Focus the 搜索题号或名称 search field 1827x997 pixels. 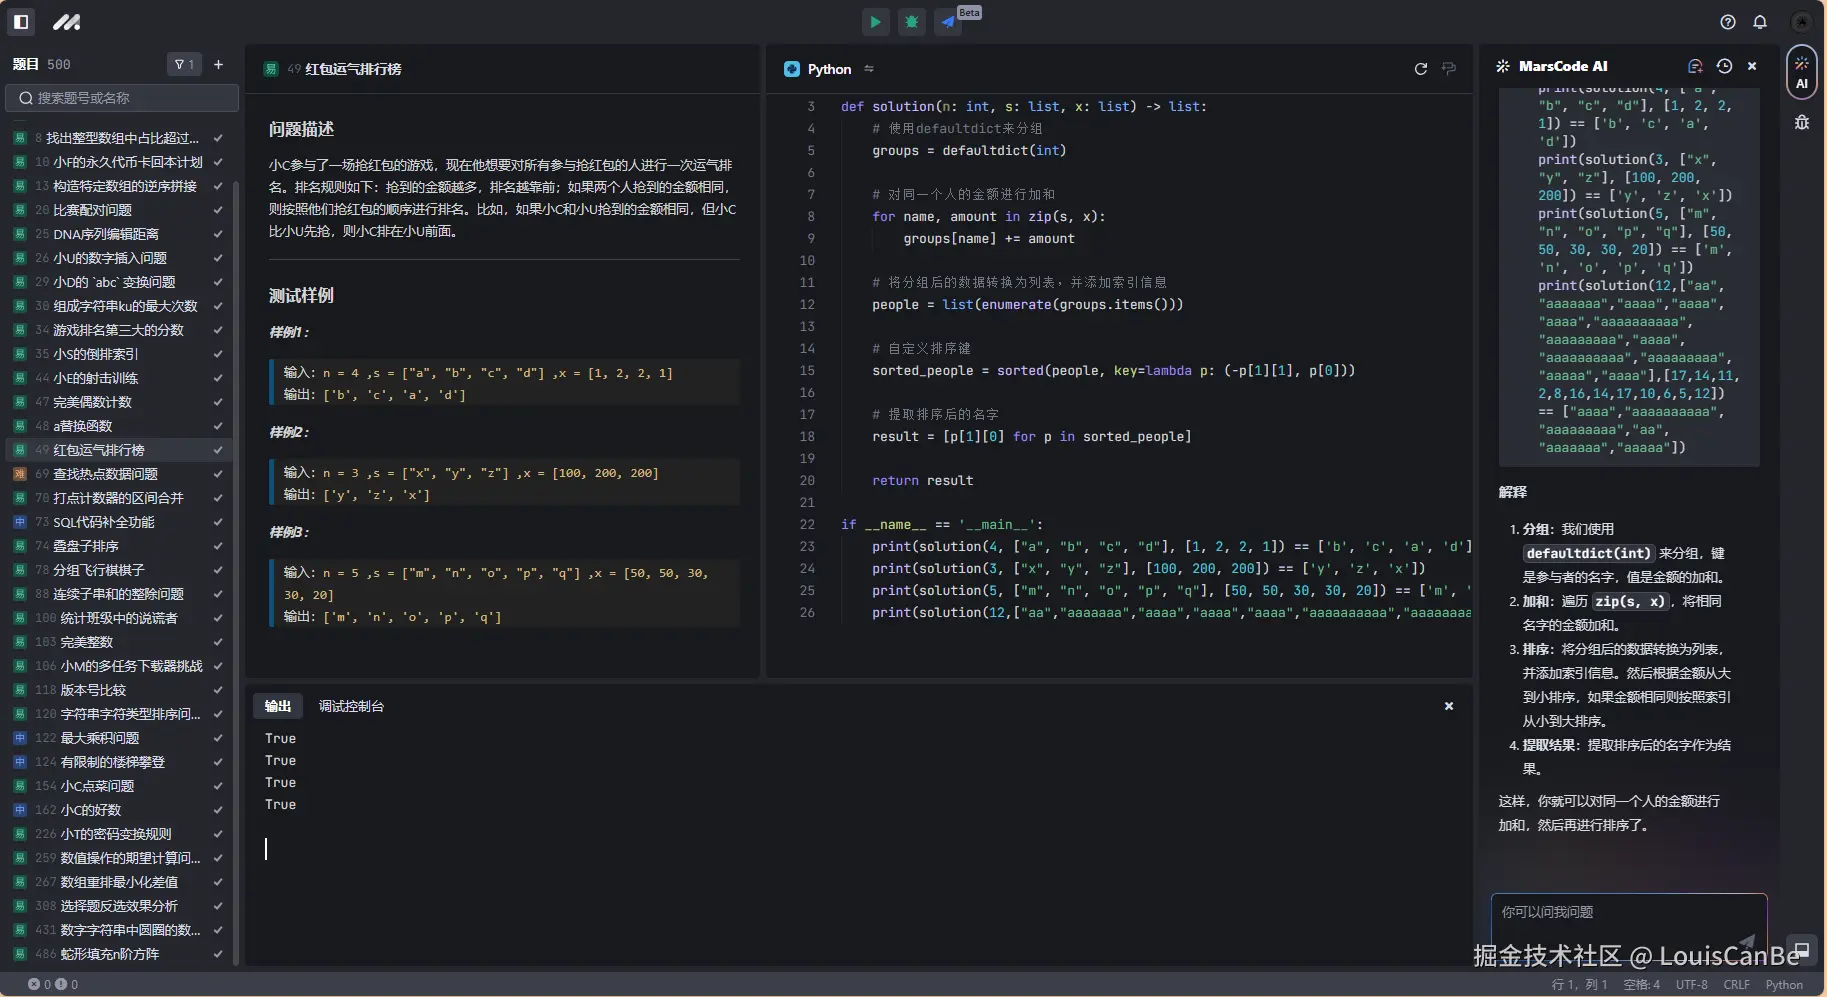122,98
